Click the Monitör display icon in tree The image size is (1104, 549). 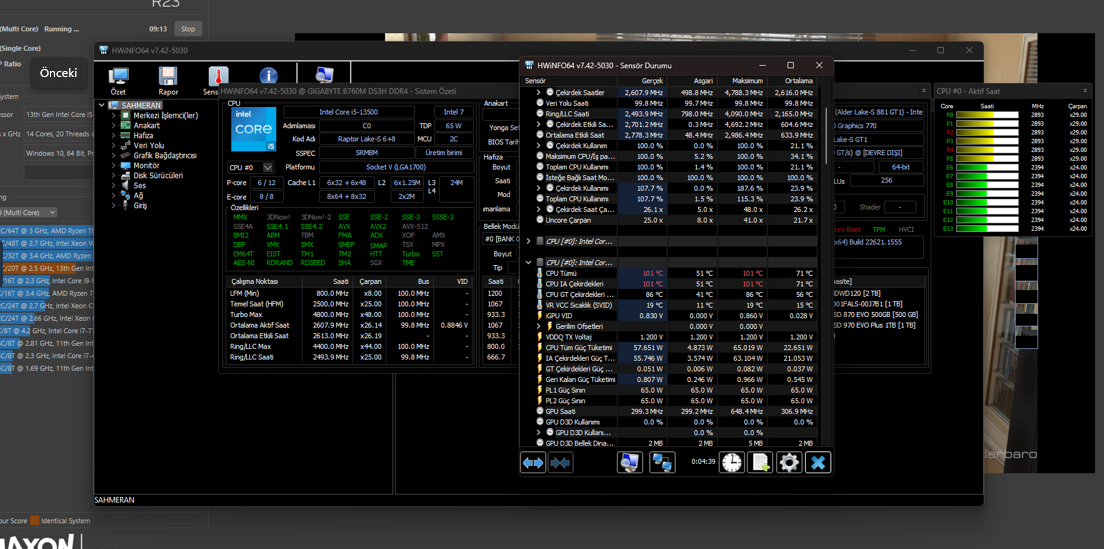(x=127, y=165)
